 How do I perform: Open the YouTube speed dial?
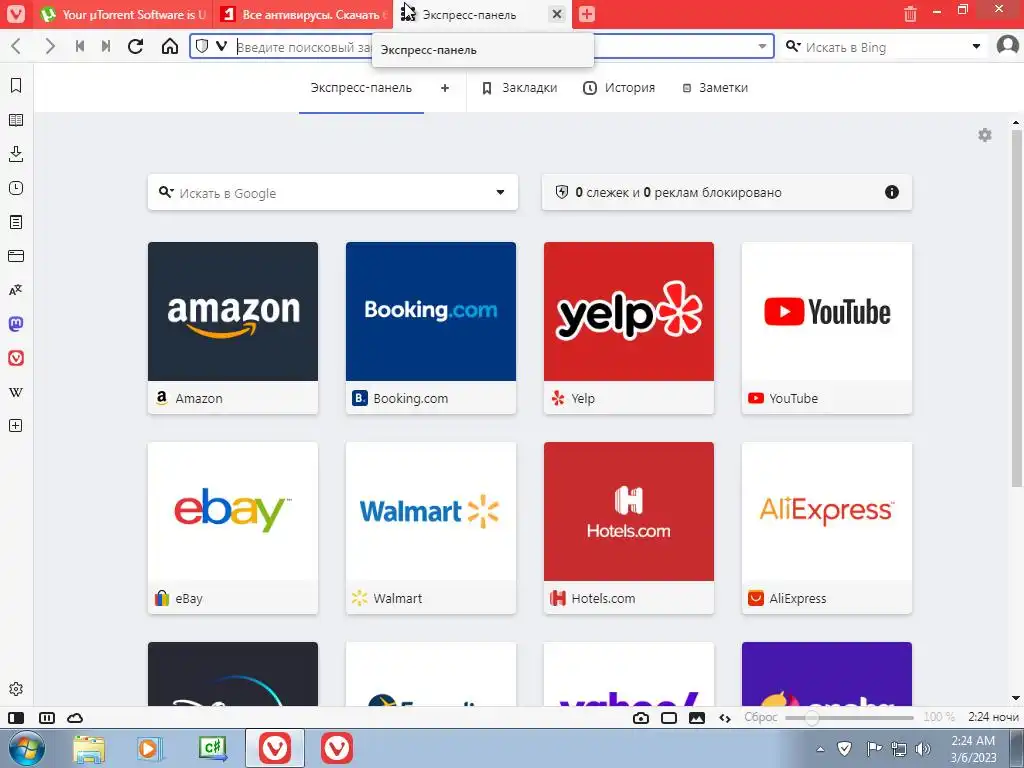(x=827, y=328)
